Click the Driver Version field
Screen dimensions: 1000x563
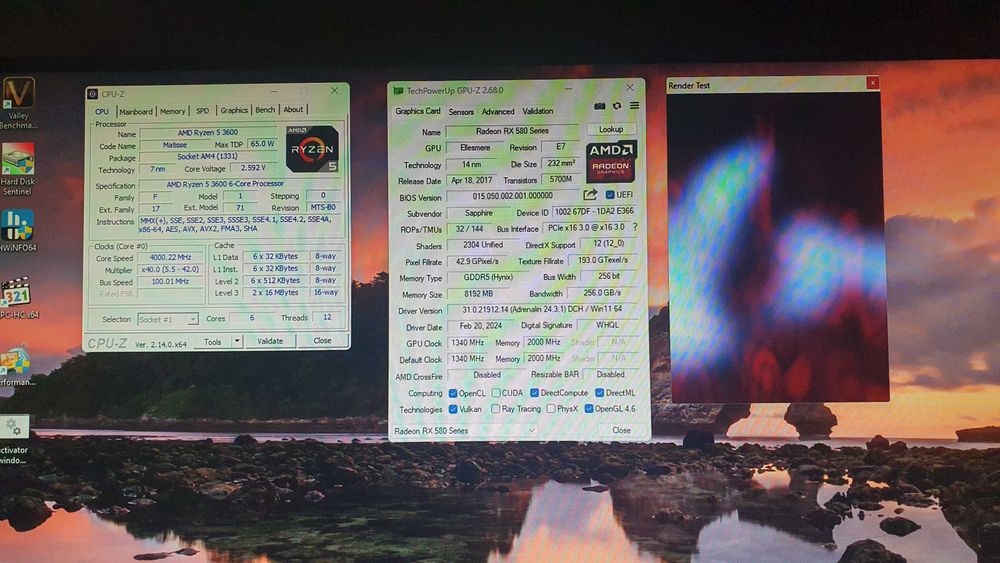click(x=542, y=309)
